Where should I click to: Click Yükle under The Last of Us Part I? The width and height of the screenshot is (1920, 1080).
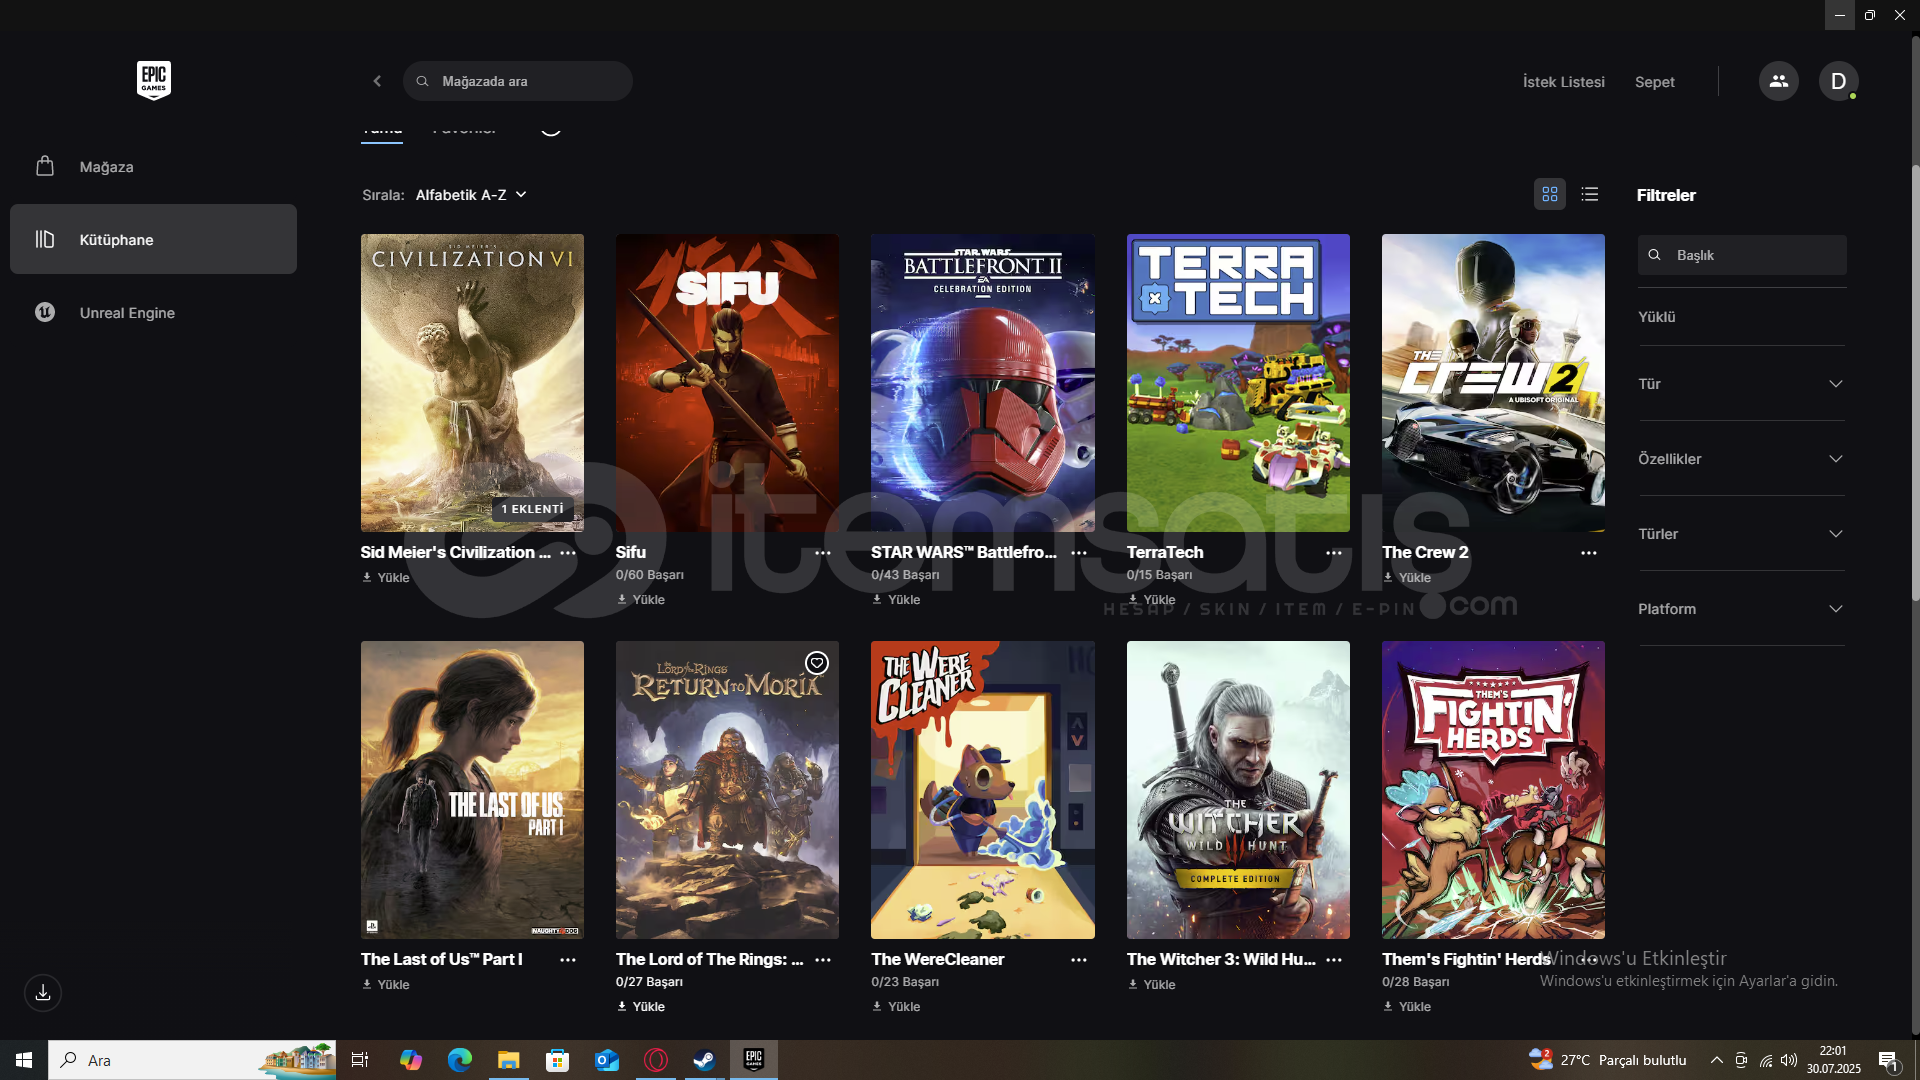click(x=386, y=985)
